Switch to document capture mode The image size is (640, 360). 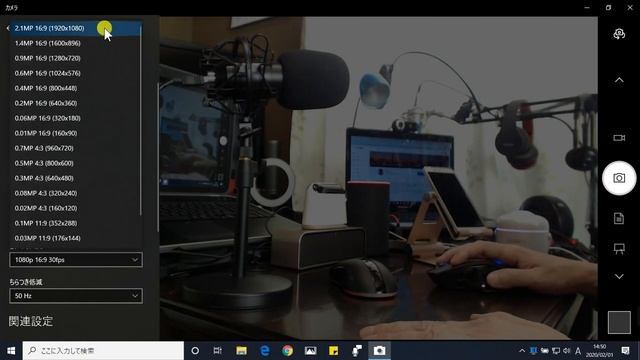point(619,218)
